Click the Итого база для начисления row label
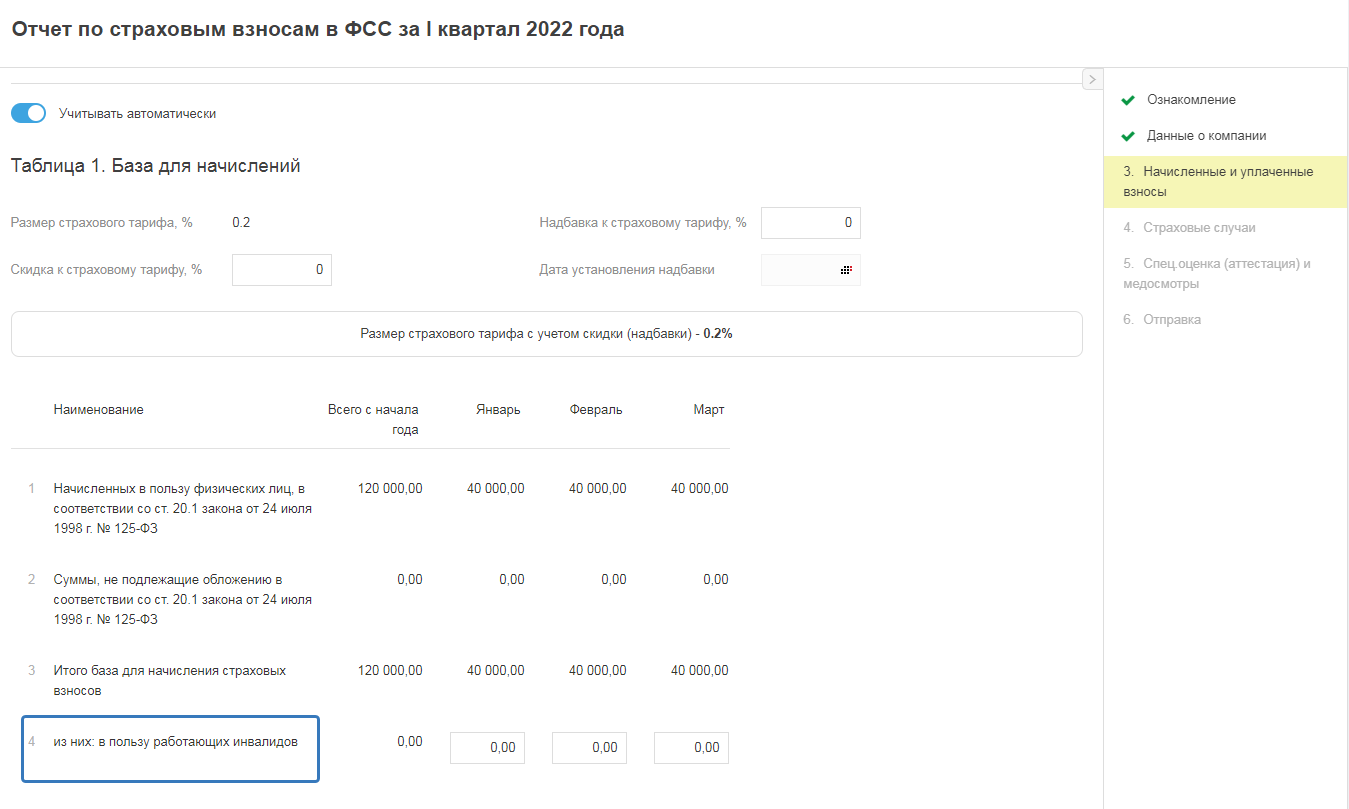 170,680
